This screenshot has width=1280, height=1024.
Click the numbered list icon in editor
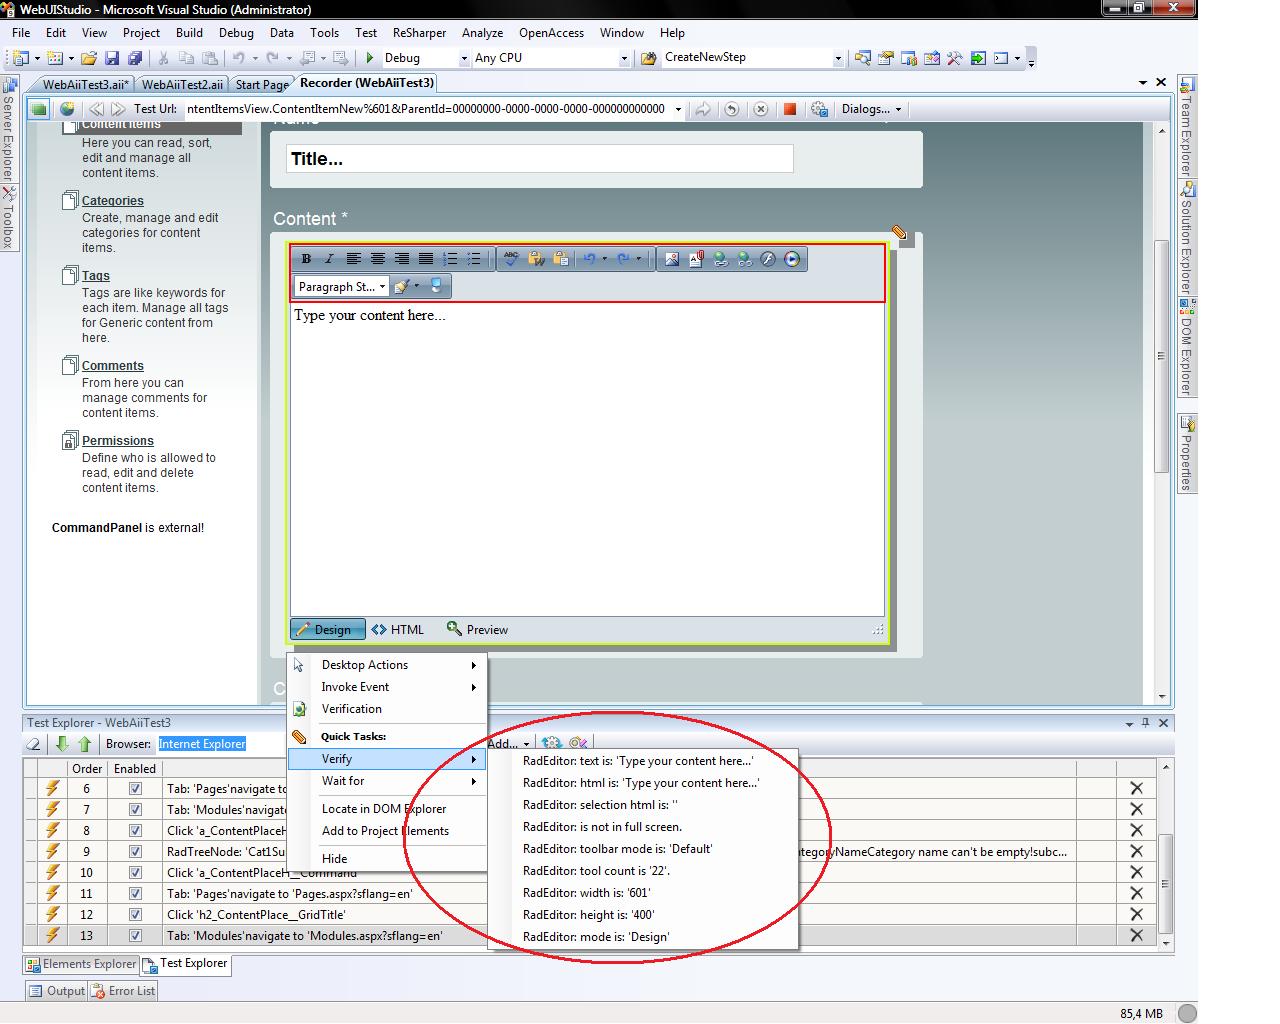(450, 259)
